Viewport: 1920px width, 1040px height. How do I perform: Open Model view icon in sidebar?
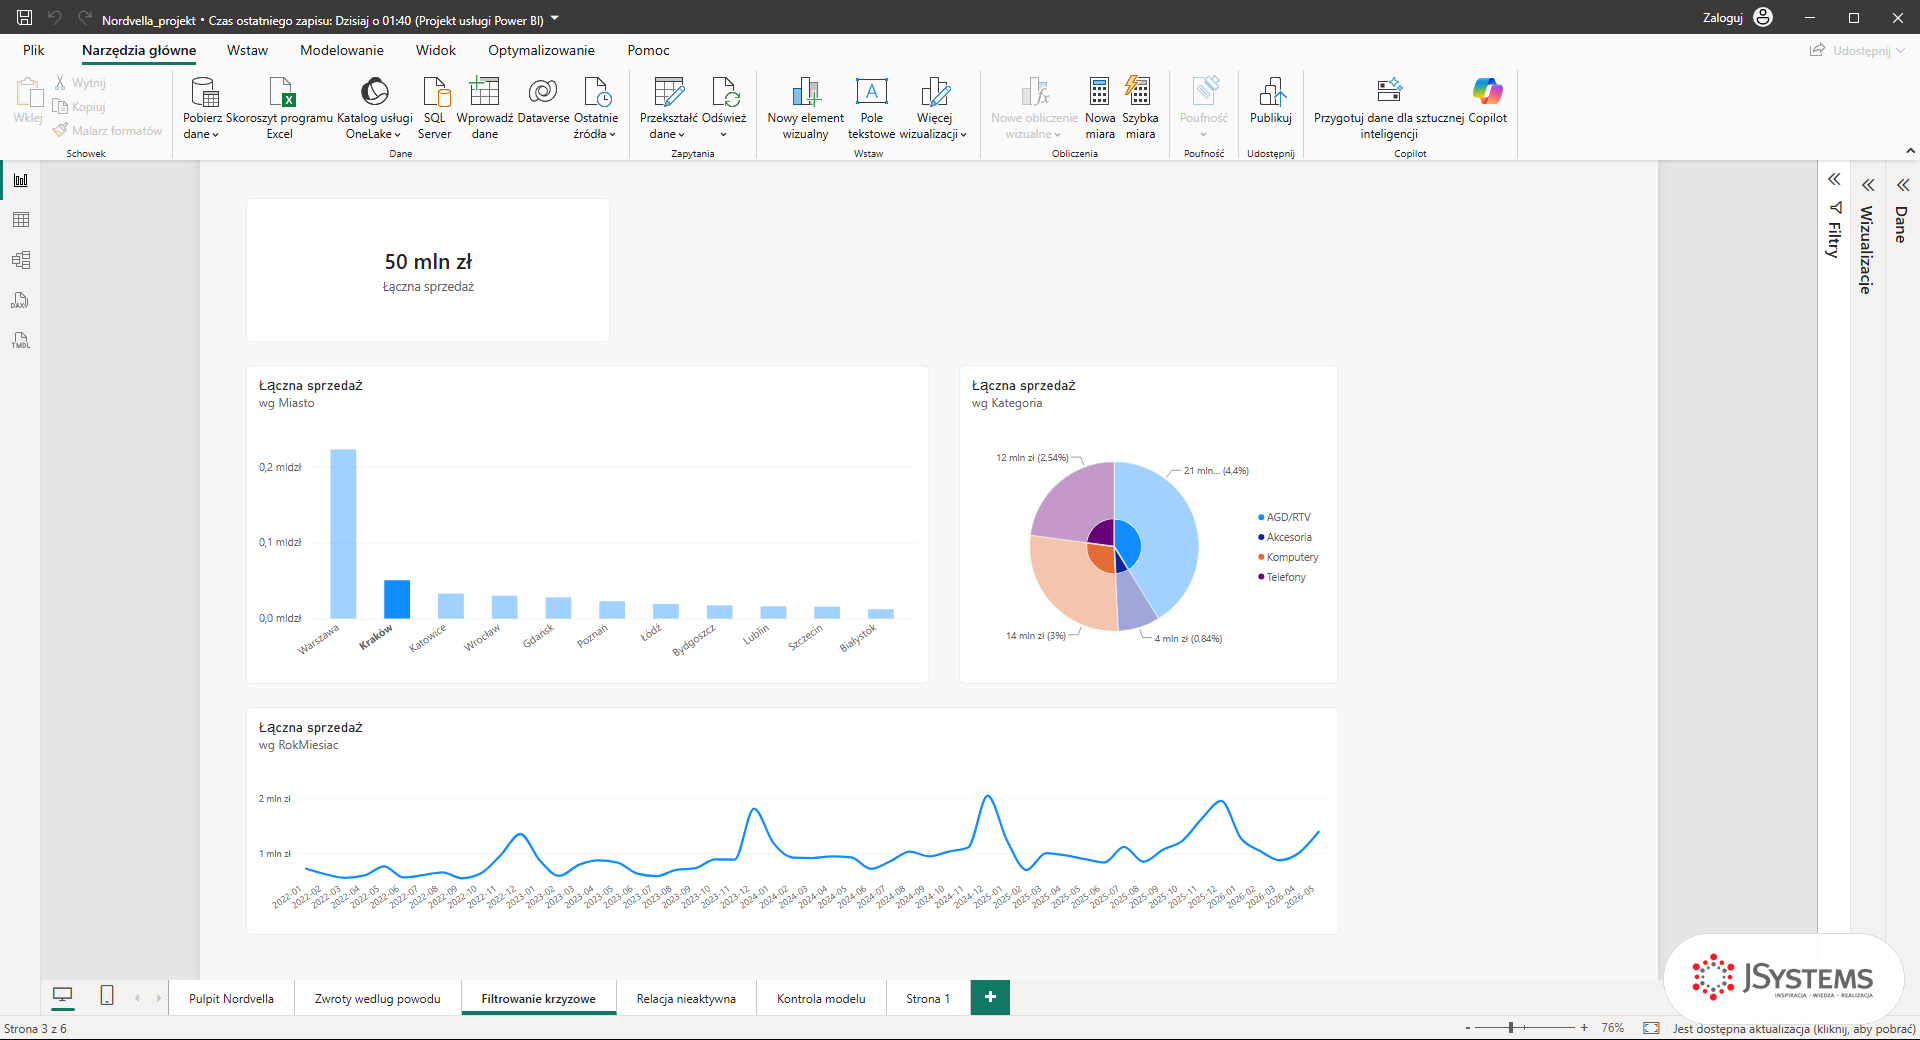20,260
